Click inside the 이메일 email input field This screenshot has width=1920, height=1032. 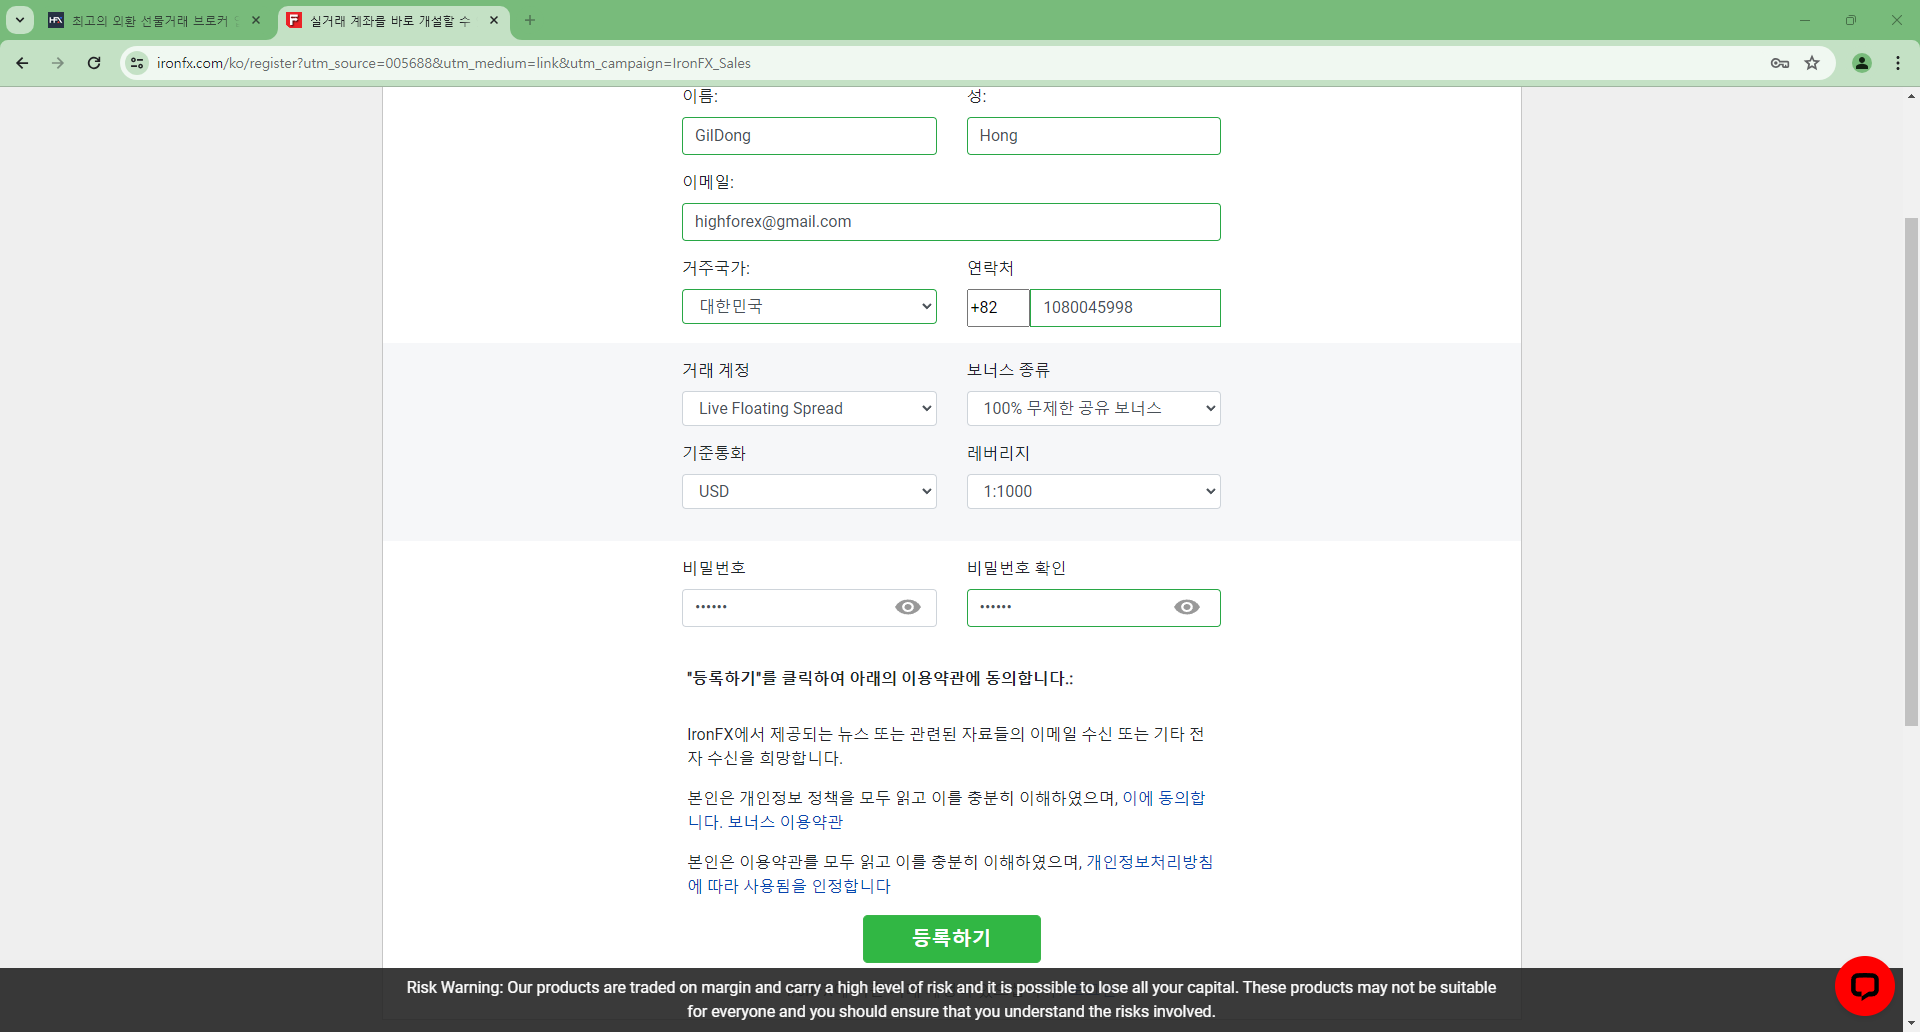[x=951, y=221]
